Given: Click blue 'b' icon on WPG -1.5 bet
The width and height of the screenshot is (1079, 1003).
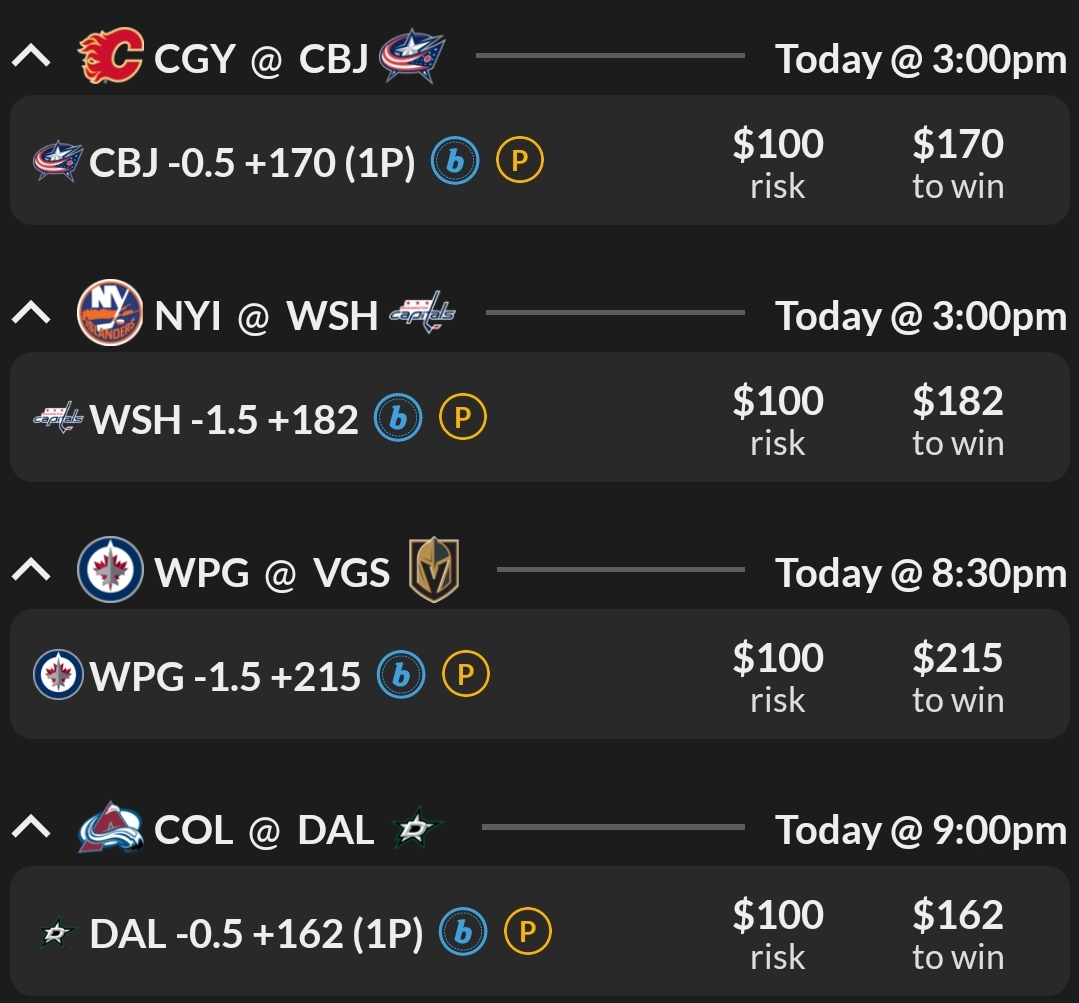Looking at the screenshot, I should (x=401, y=676).
